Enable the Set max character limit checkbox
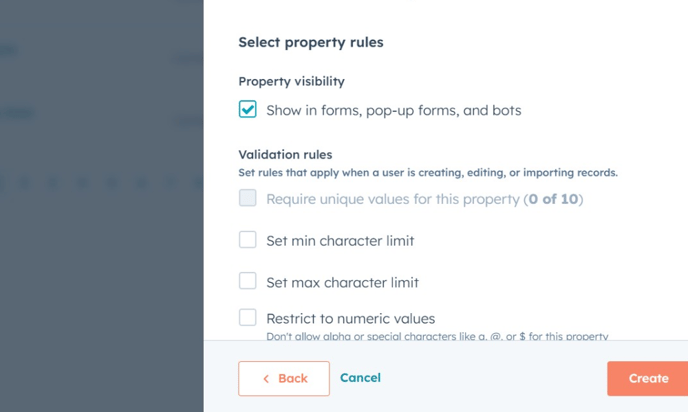This screenshot has height=412, width=688. 248,282
